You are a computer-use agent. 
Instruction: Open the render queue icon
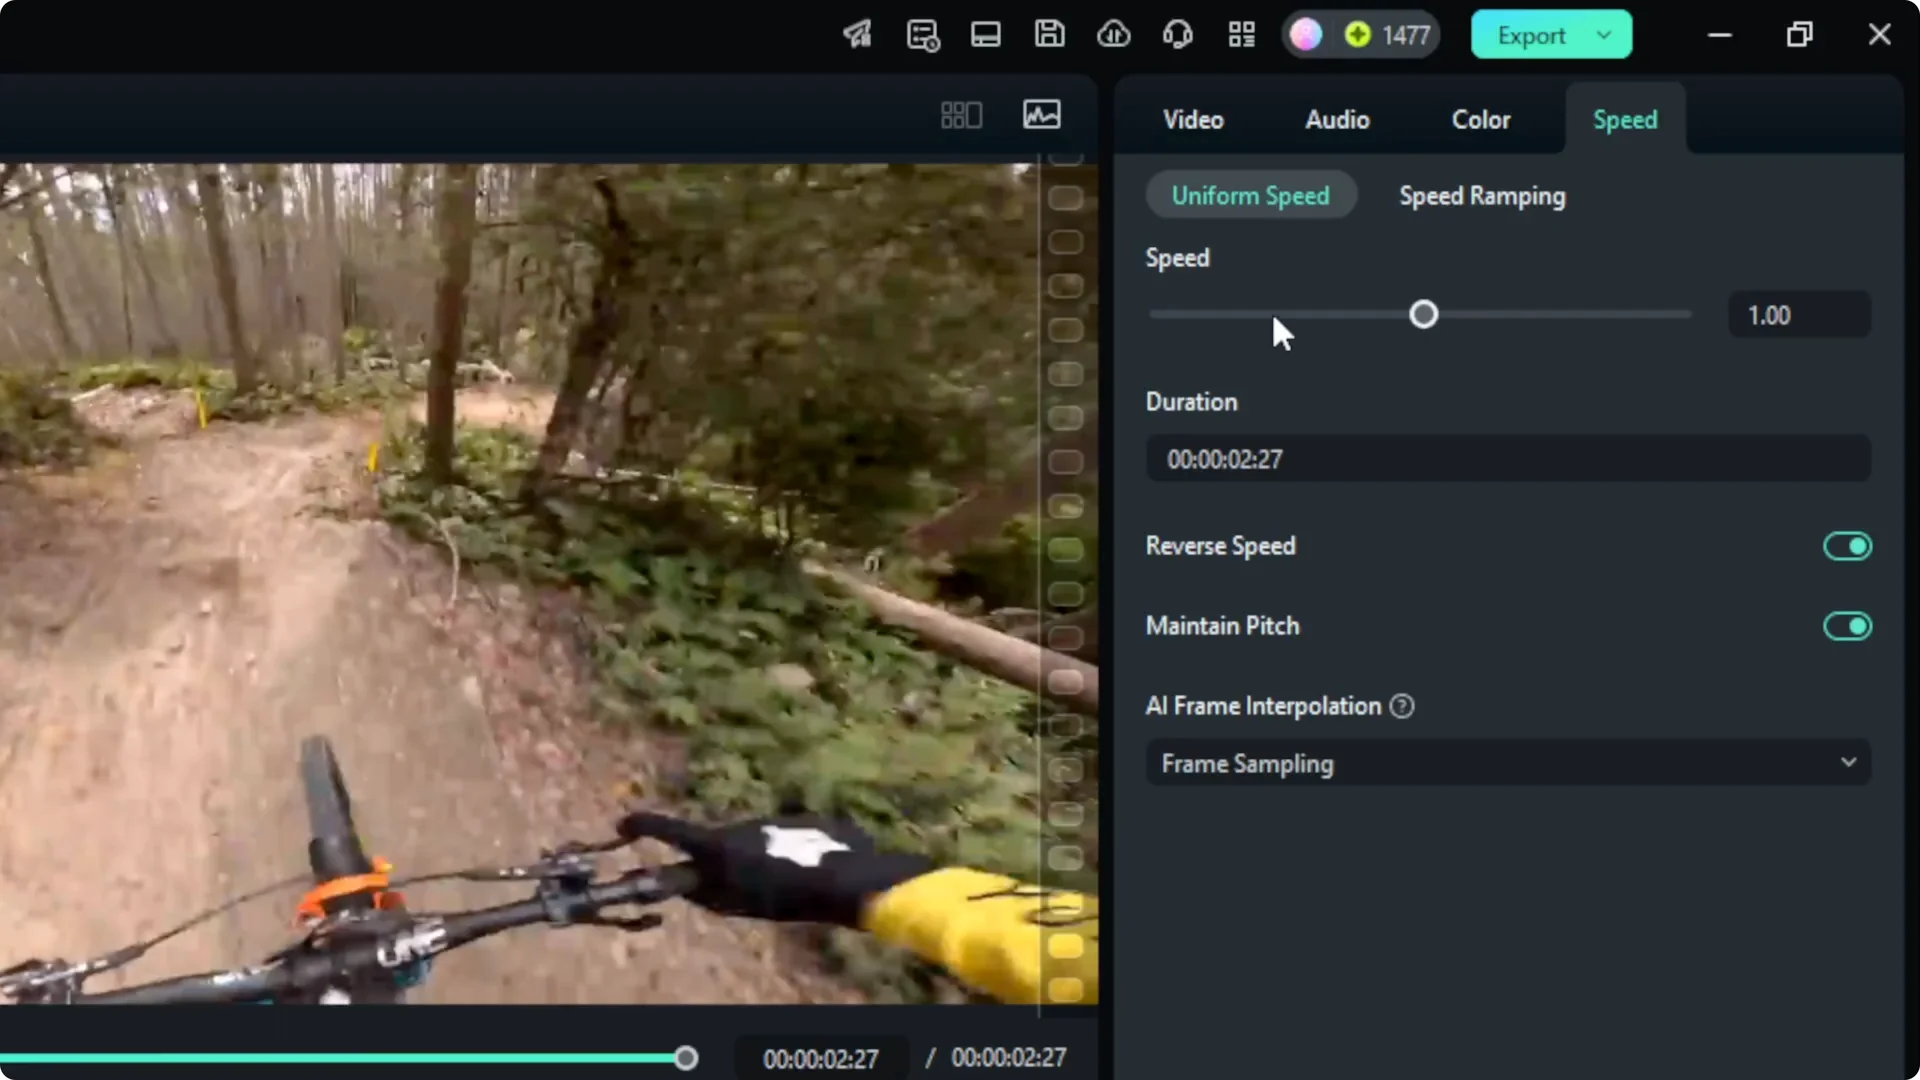(x=922, y=34)
